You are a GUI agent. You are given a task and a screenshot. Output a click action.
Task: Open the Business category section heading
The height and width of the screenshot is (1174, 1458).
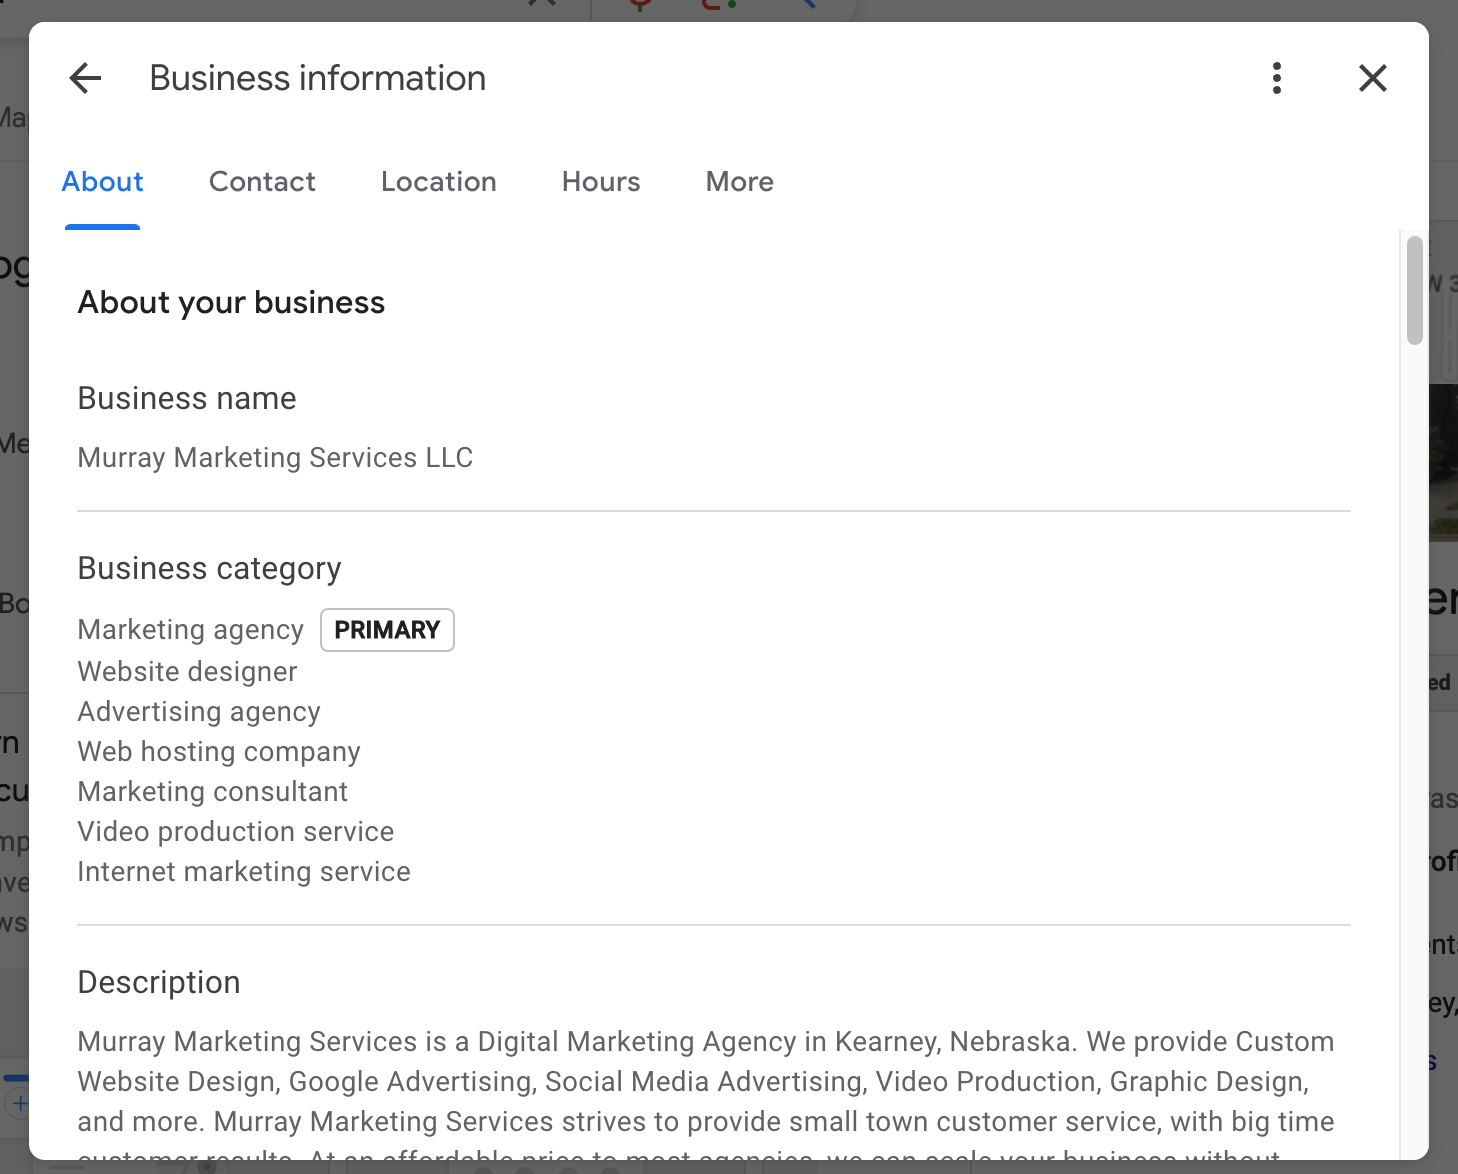click(x=210, y=569)
